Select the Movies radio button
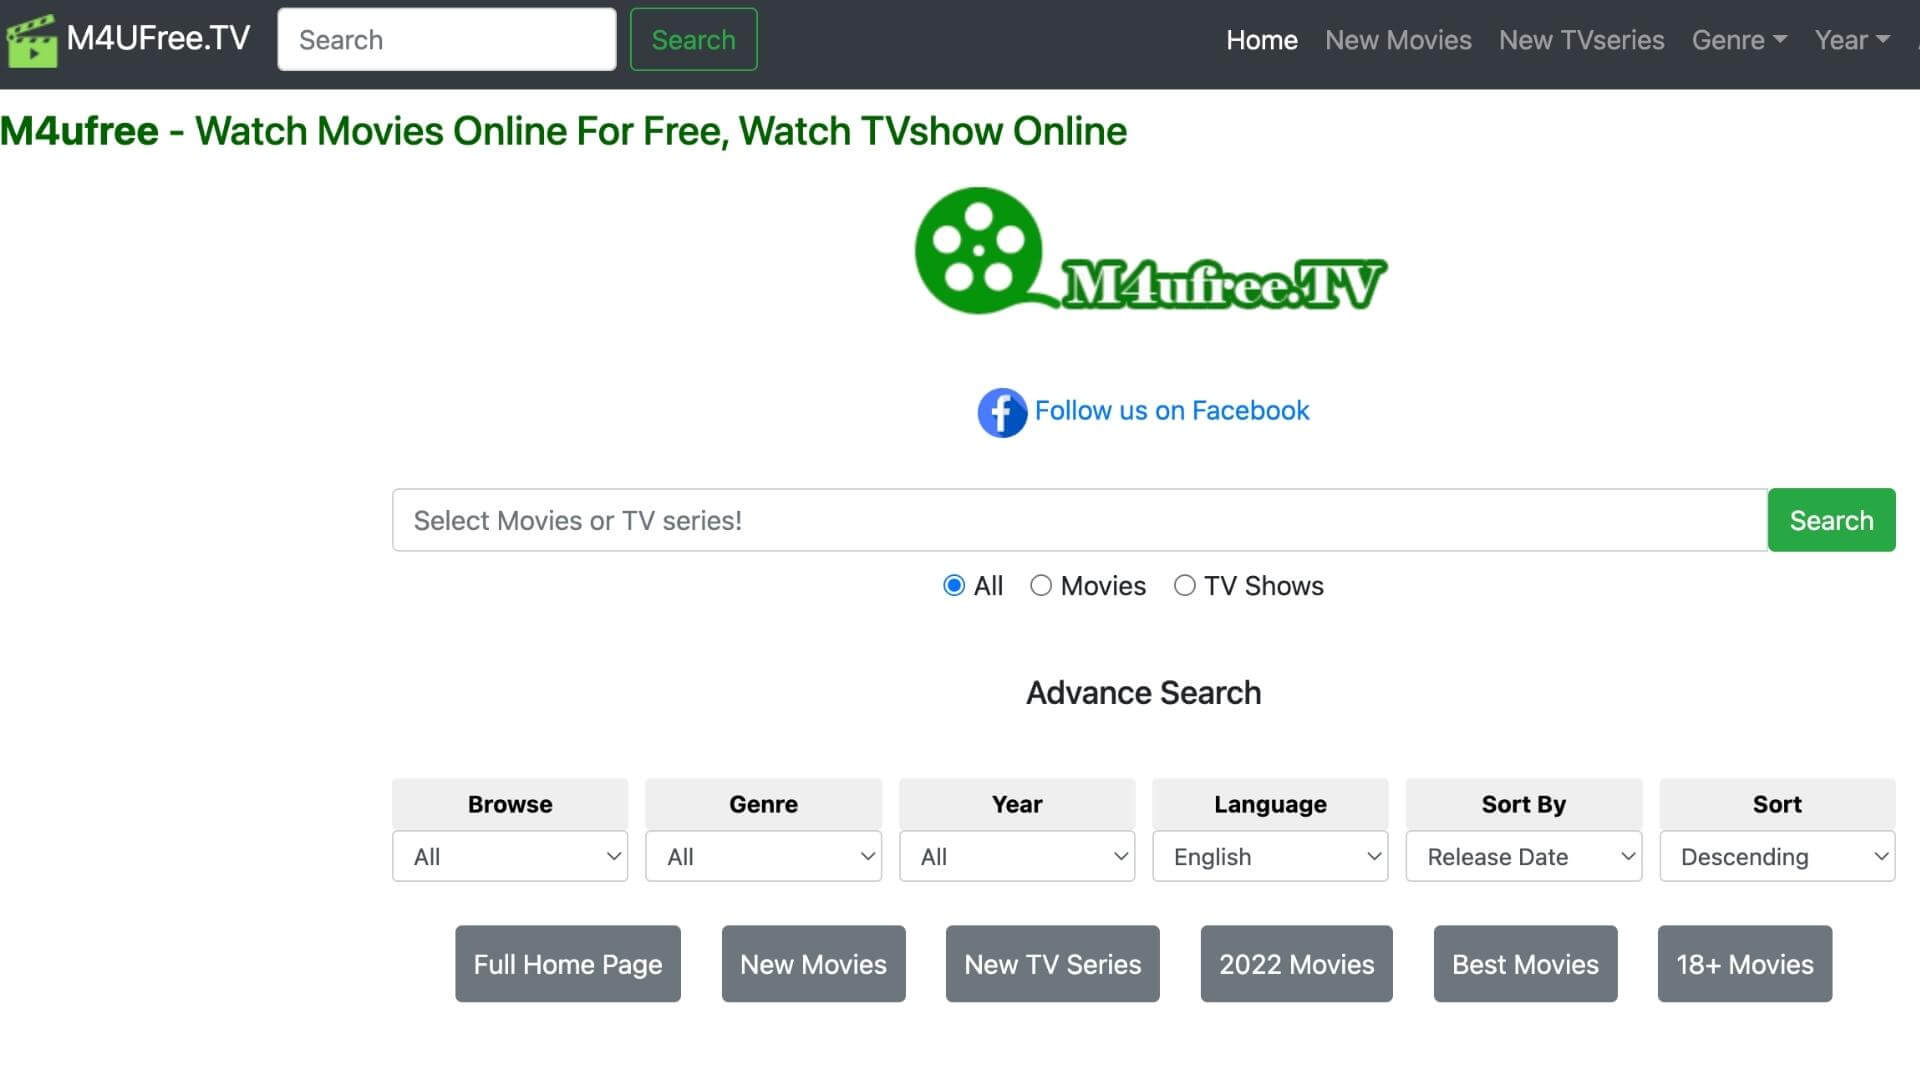This screenshot has width=1920, height=1080. tap(1041, 585)
